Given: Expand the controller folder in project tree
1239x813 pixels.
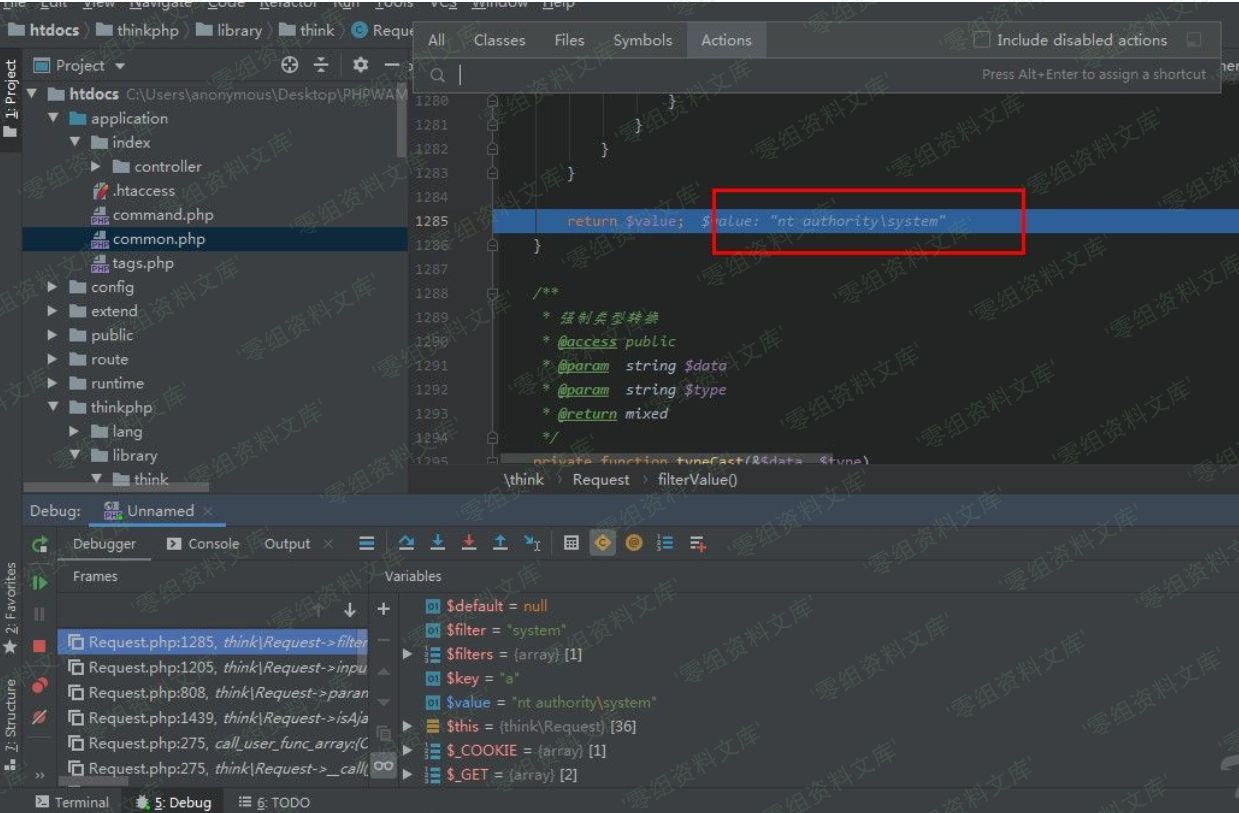Looking at the screenshot, I should [96, 167].
